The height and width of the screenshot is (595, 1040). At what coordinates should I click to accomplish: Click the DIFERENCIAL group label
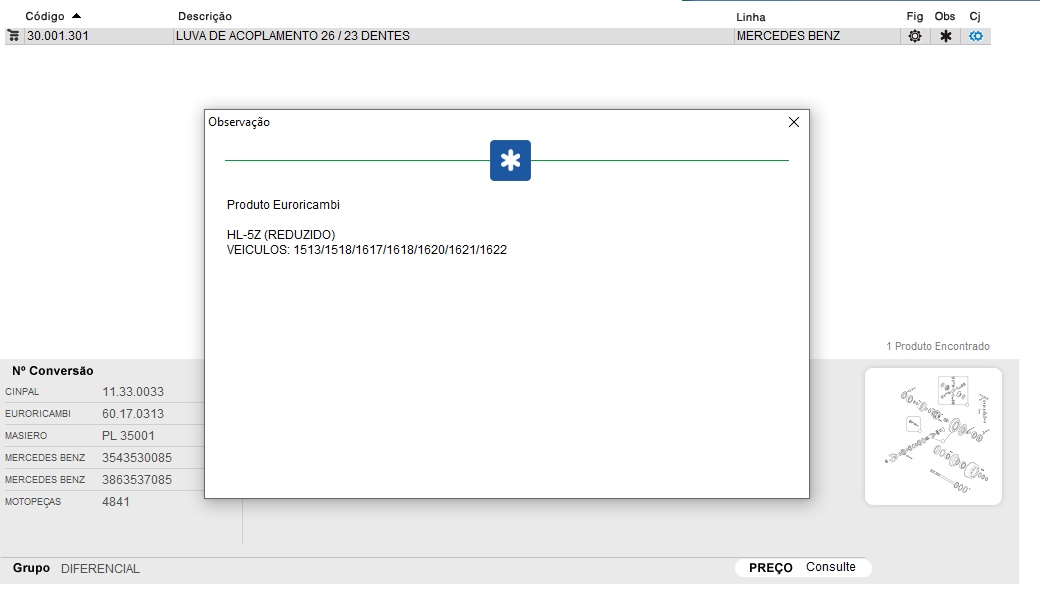[100, 569]
